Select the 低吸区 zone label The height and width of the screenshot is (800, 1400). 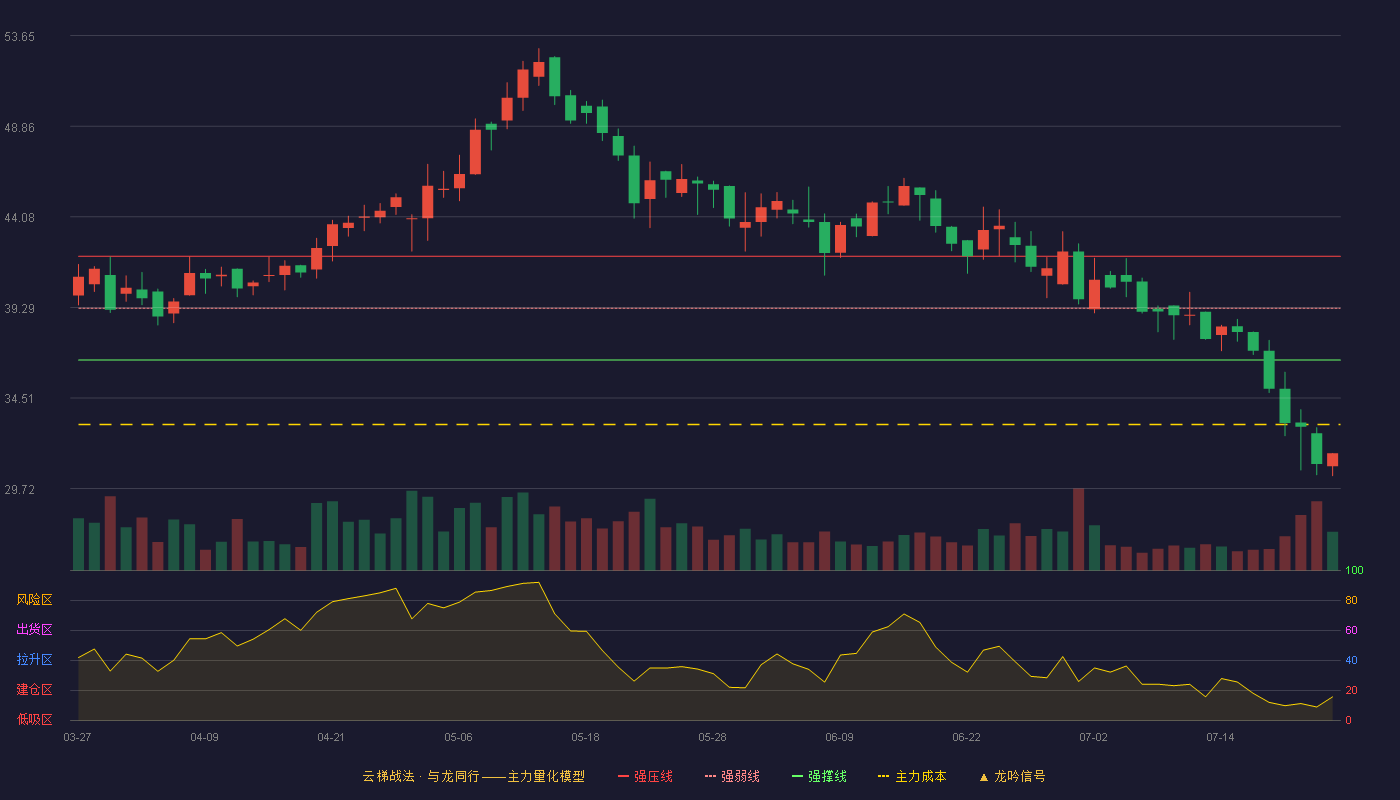[34, 719]
